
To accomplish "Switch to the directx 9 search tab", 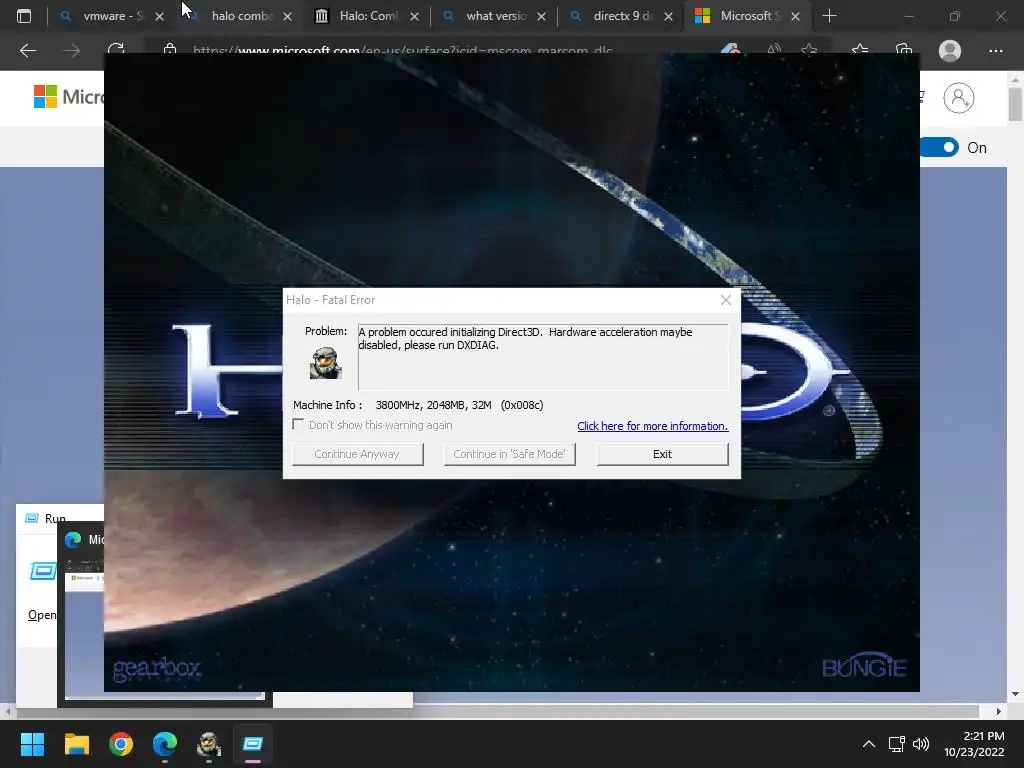I will point(622,16).
